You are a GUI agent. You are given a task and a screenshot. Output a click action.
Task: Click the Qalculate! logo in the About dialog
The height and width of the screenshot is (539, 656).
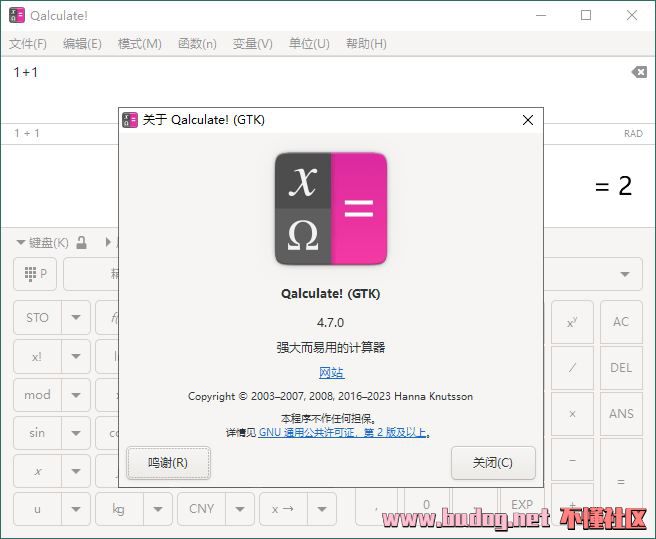pos(331,209)
